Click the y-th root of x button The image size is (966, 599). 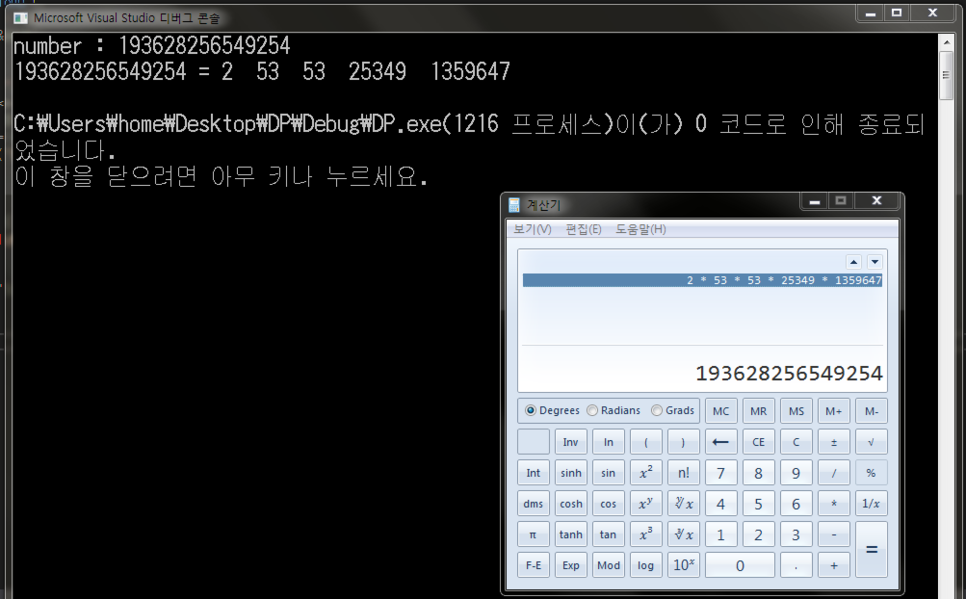pos(683,503)
